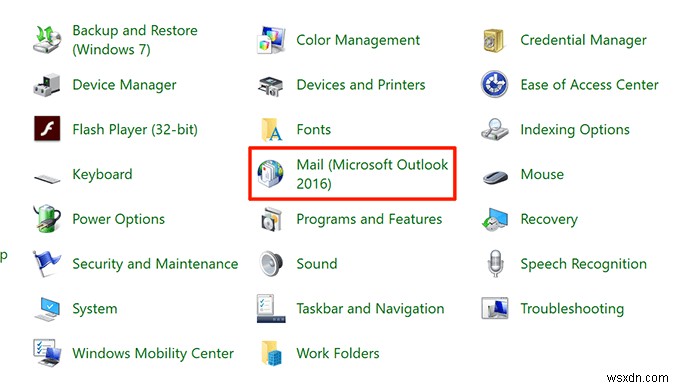Click the Programs and Features icon
This screenshot has height=388, width=680.
[271, 219]
